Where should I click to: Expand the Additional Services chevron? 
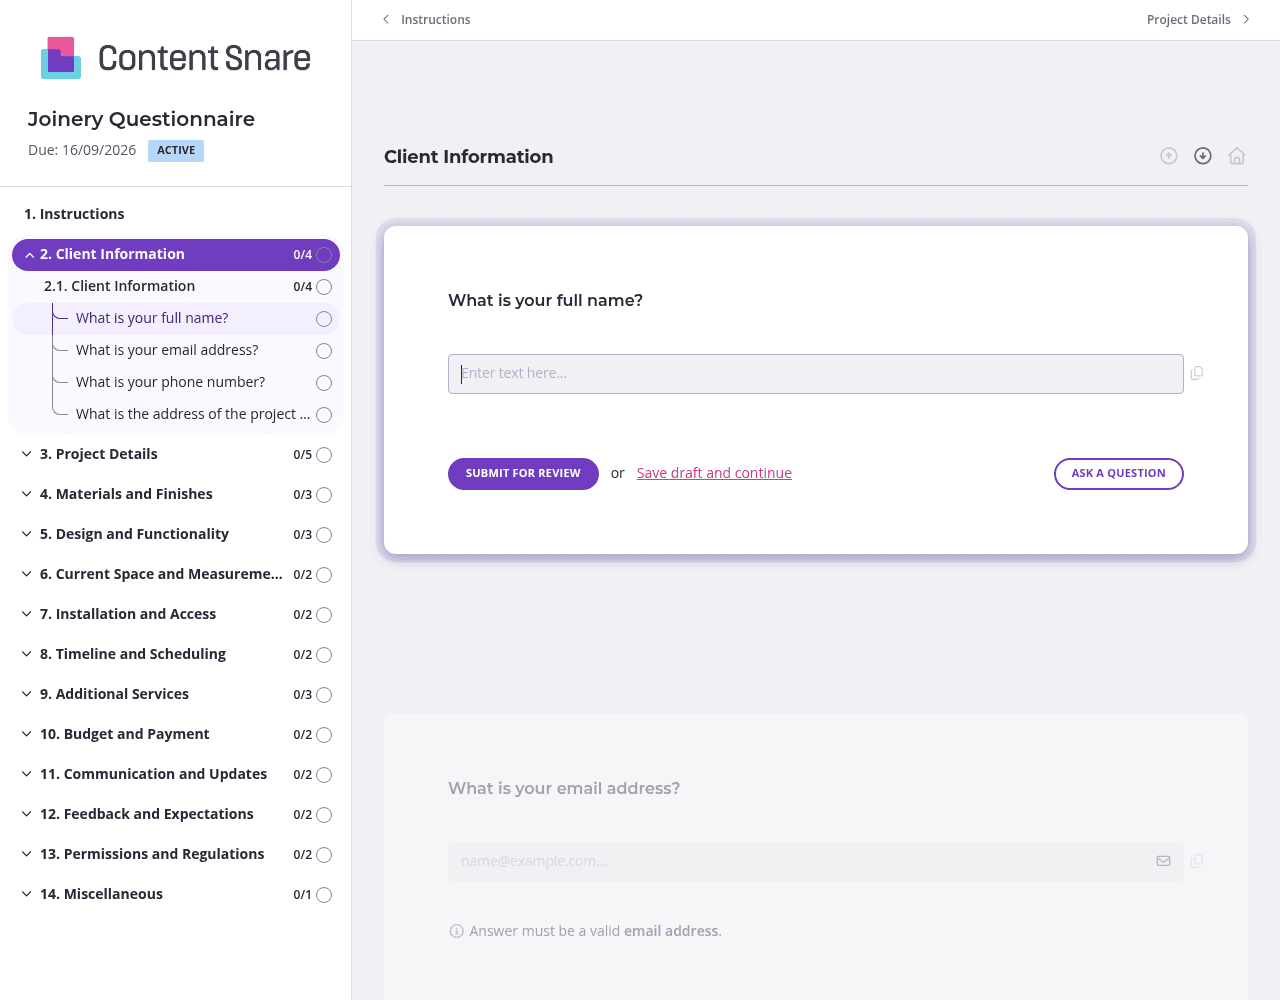(x=27, y=694)
